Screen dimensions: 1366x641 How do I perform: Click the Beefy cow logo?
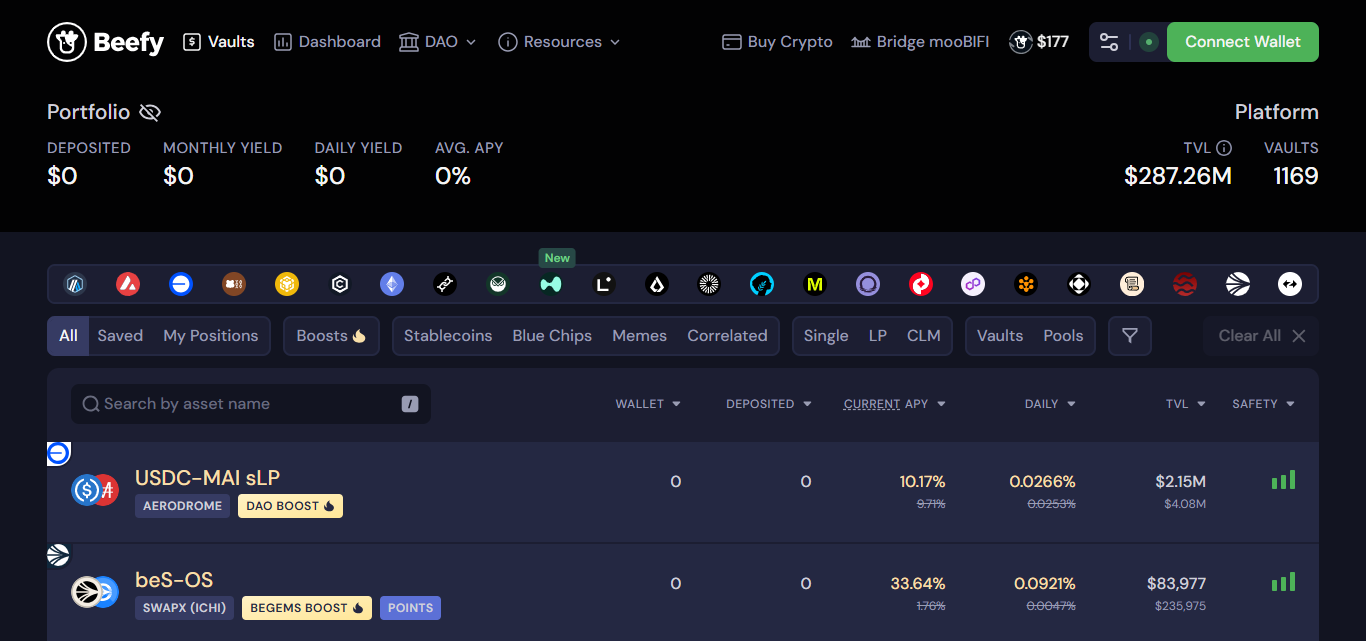pos(105,42)
